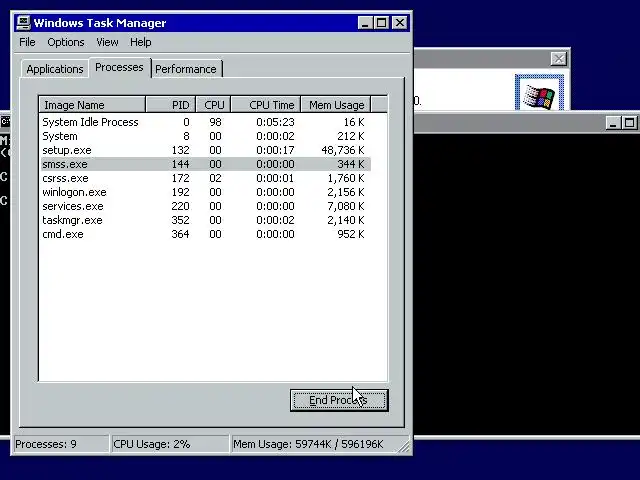Viewport: 640px width, 480px height.
Task: Sort by Mem Usage column header
Action: 336,105
